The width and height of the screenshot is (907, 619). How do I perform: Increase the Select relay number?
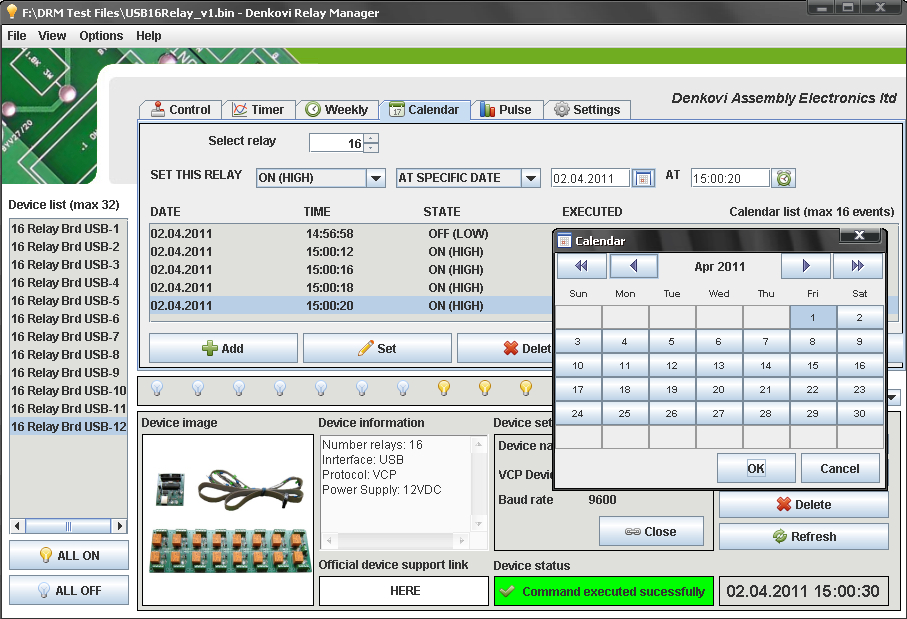pyautogui.click(x=371, y=138)
